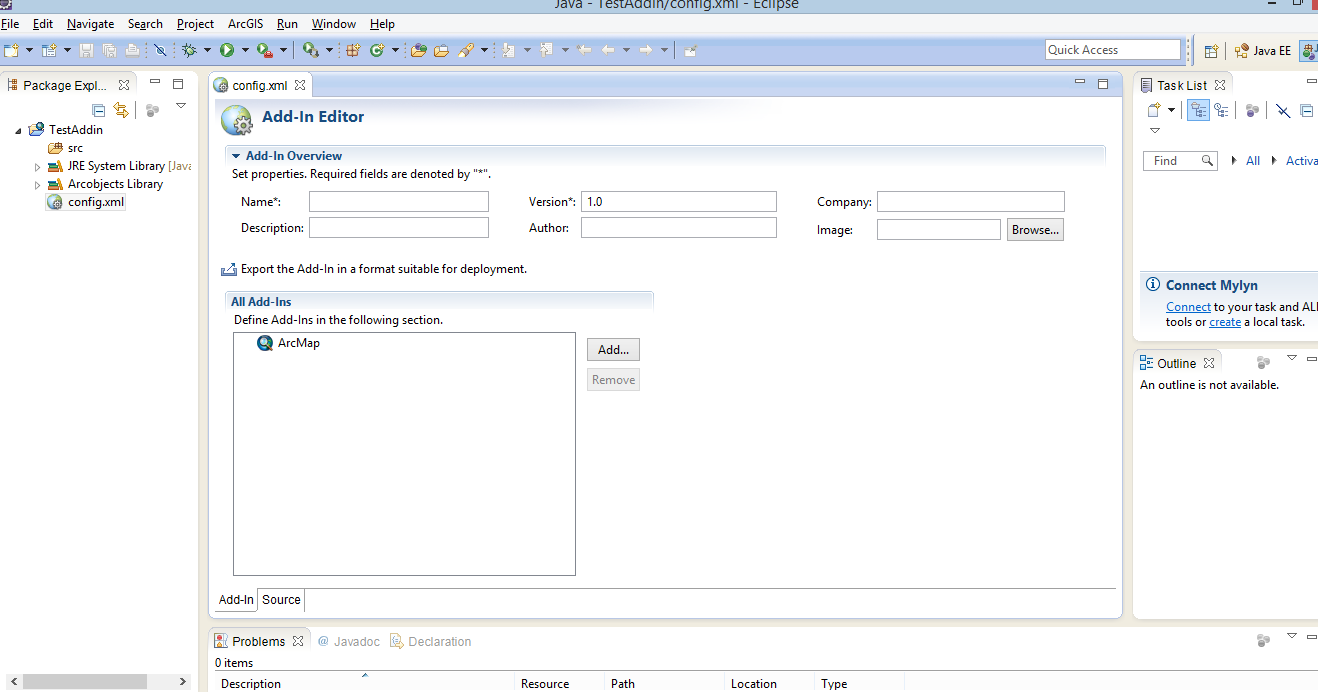Click the Connect link under Connect Mylyn
The width and height of the screenshot is (1318, 692).
click(x=1188, y=307)
